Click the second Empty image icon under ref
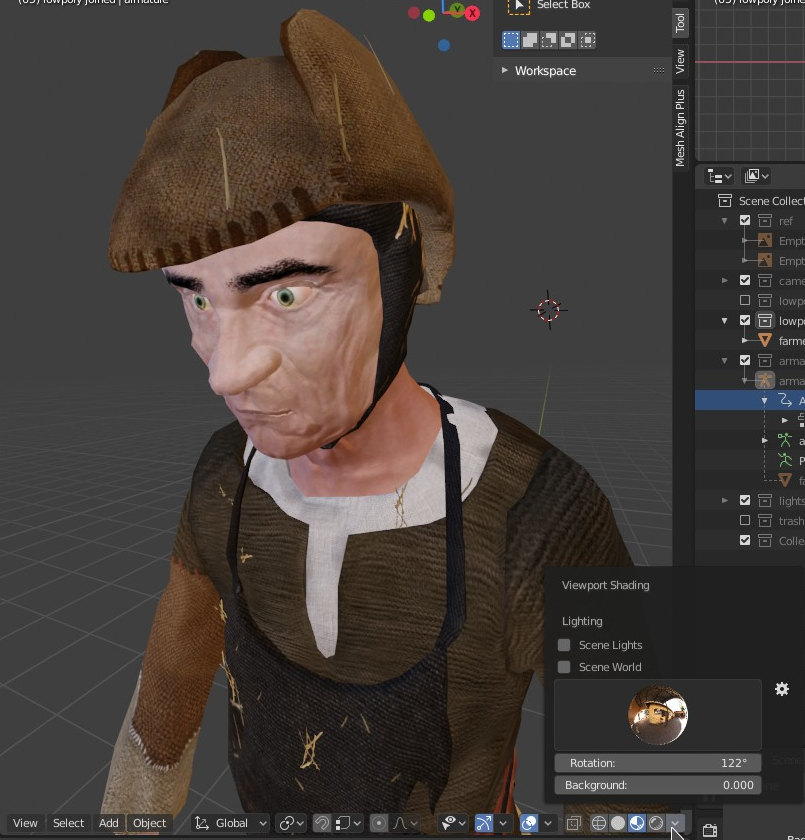 (765, 260)
